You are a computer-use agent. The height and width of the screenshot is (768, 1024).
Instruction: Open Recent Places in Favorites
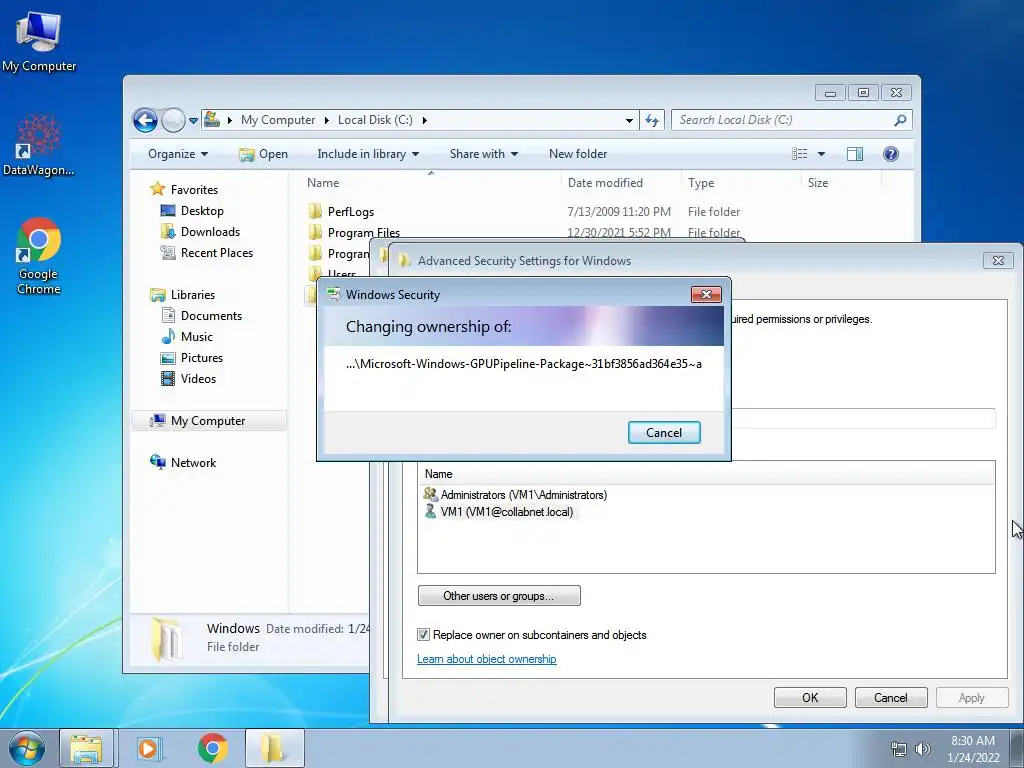coord(216,253)
